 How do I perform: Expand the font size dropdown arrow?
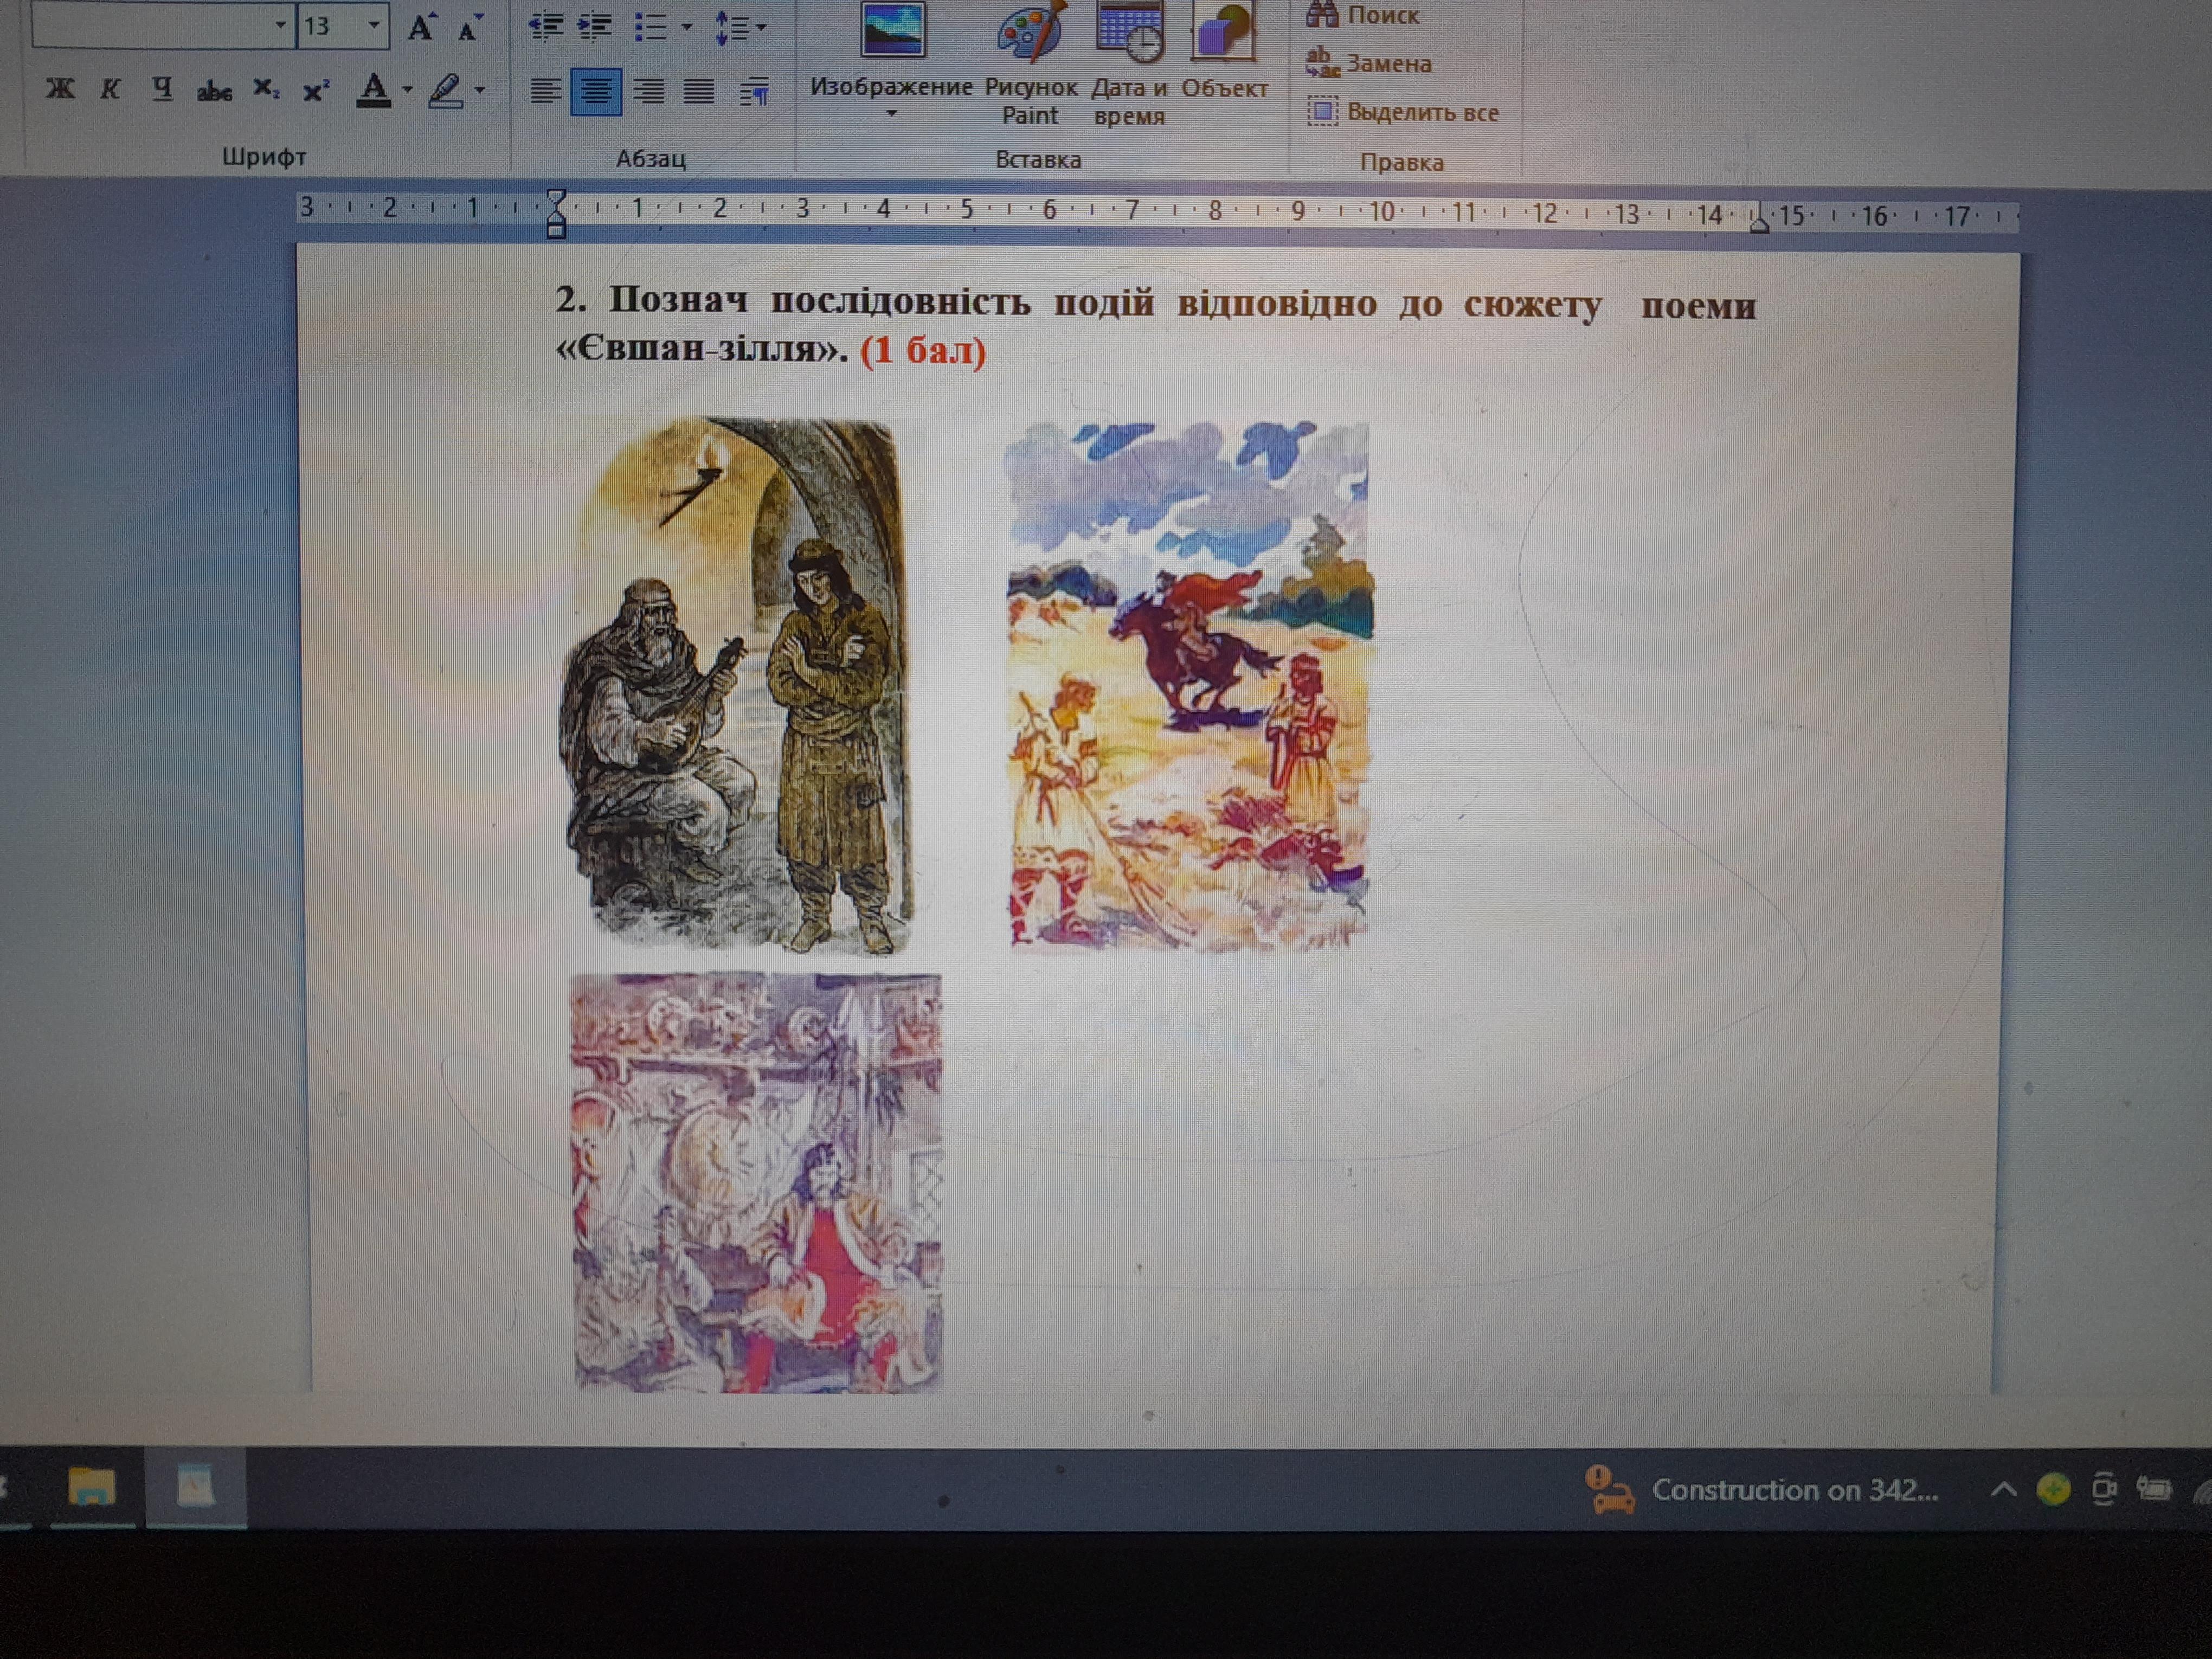click(373, 25)
